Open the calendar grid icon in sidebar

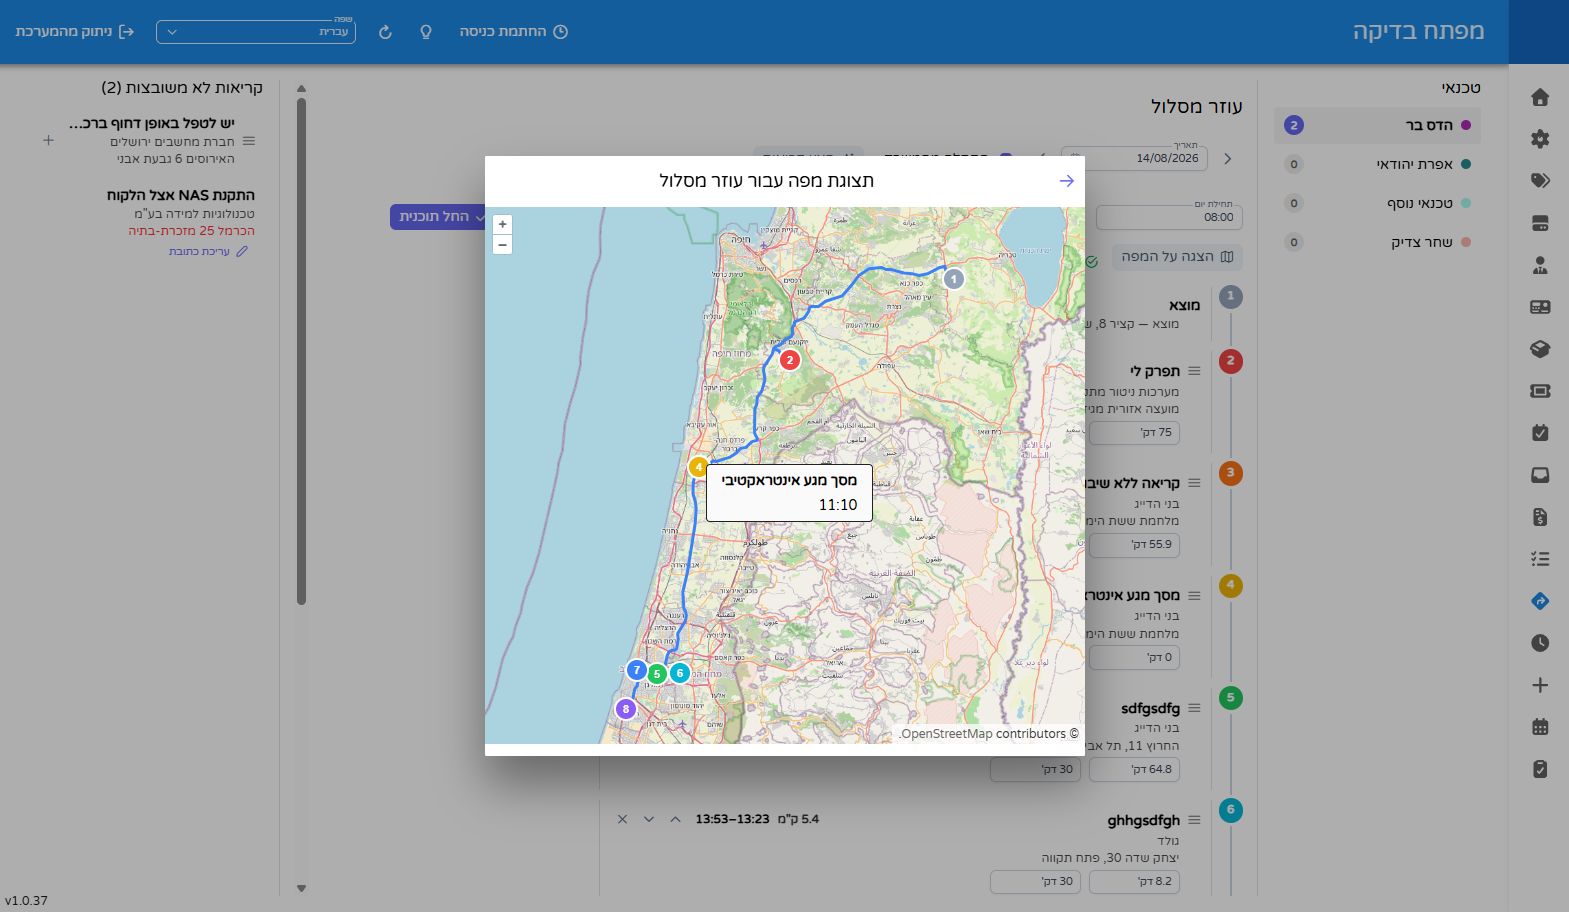click(x=1540, y=727)
